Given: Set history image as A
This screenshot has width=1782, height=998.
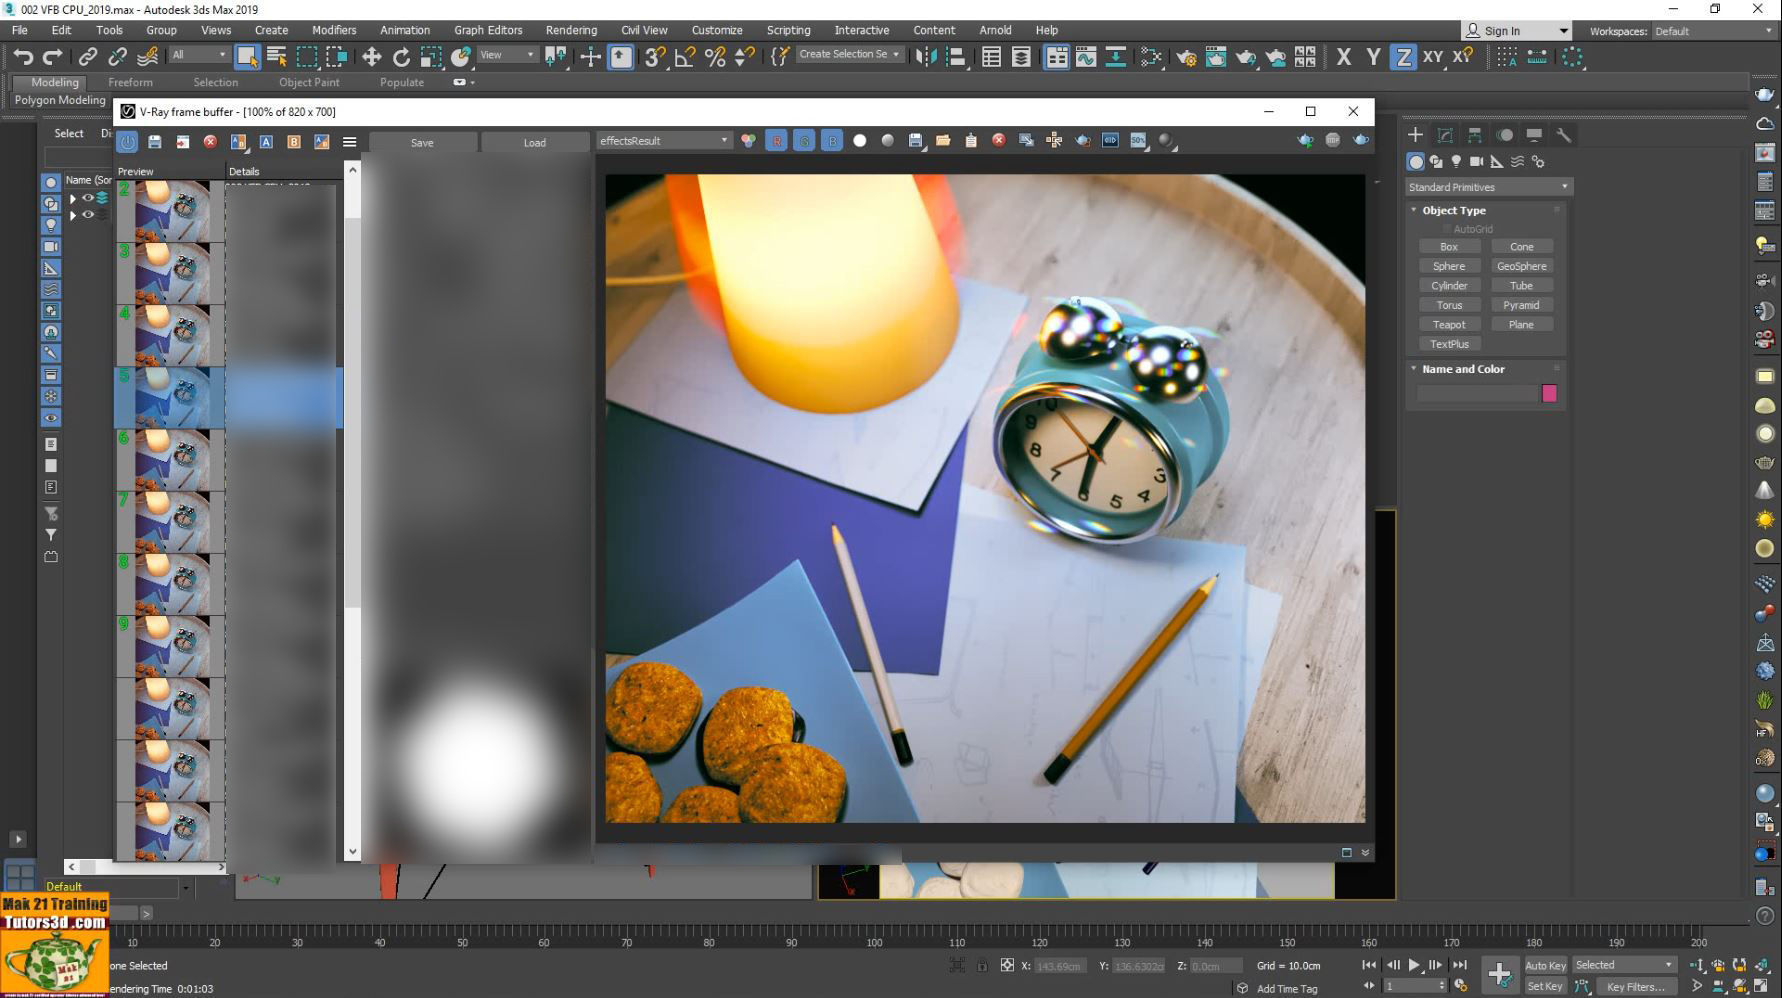Looking at the screenshot, I should tap(266, 142).
